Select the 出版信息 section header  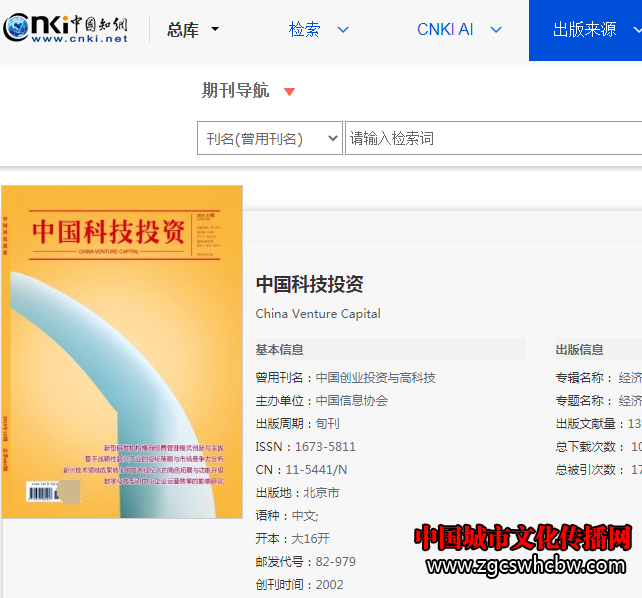pos(580,350)
